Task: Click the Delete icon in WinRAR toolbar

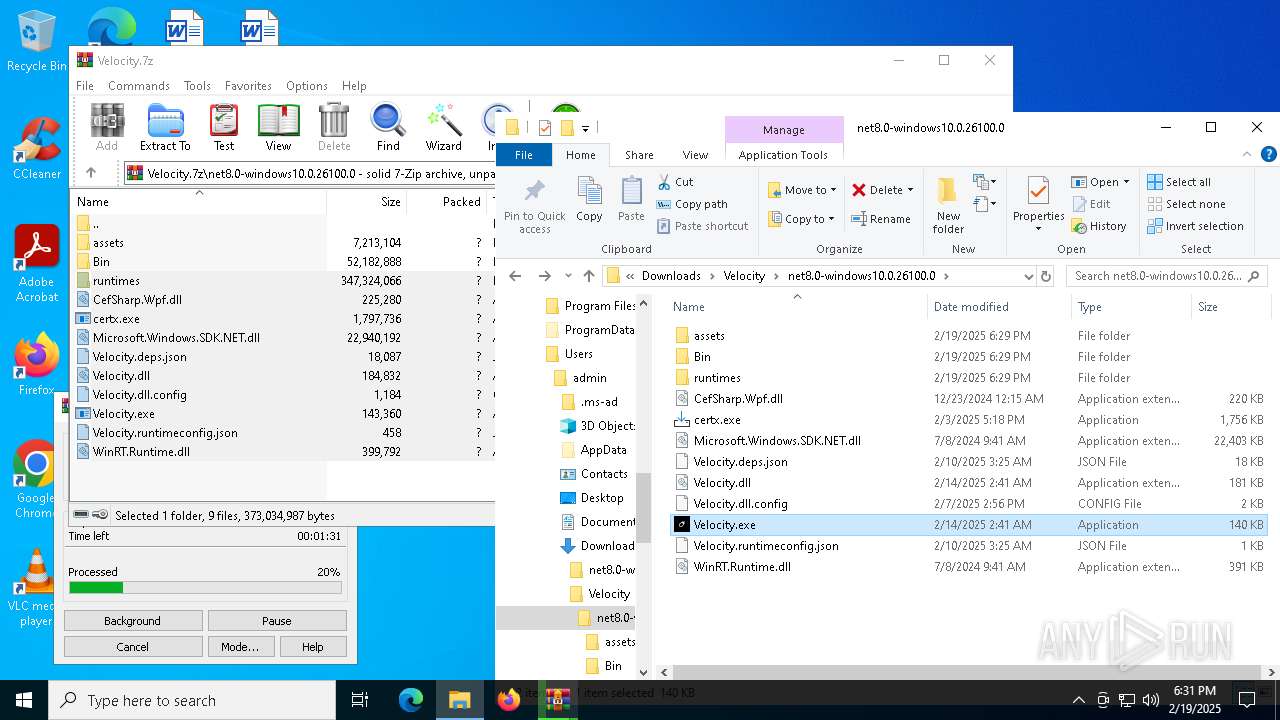Action: pos(334,127)
